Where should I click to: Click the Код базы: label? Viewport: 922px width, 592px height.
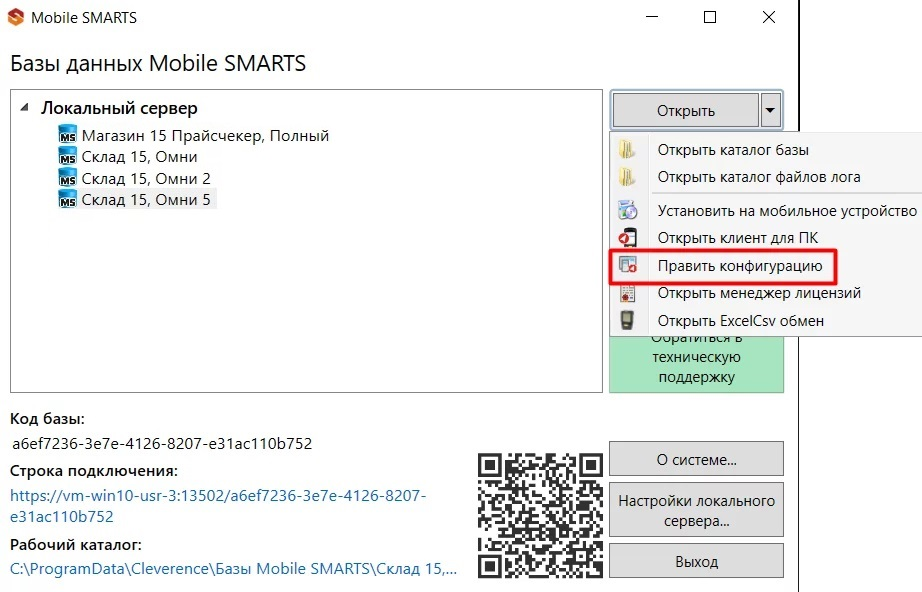(47, 419)
